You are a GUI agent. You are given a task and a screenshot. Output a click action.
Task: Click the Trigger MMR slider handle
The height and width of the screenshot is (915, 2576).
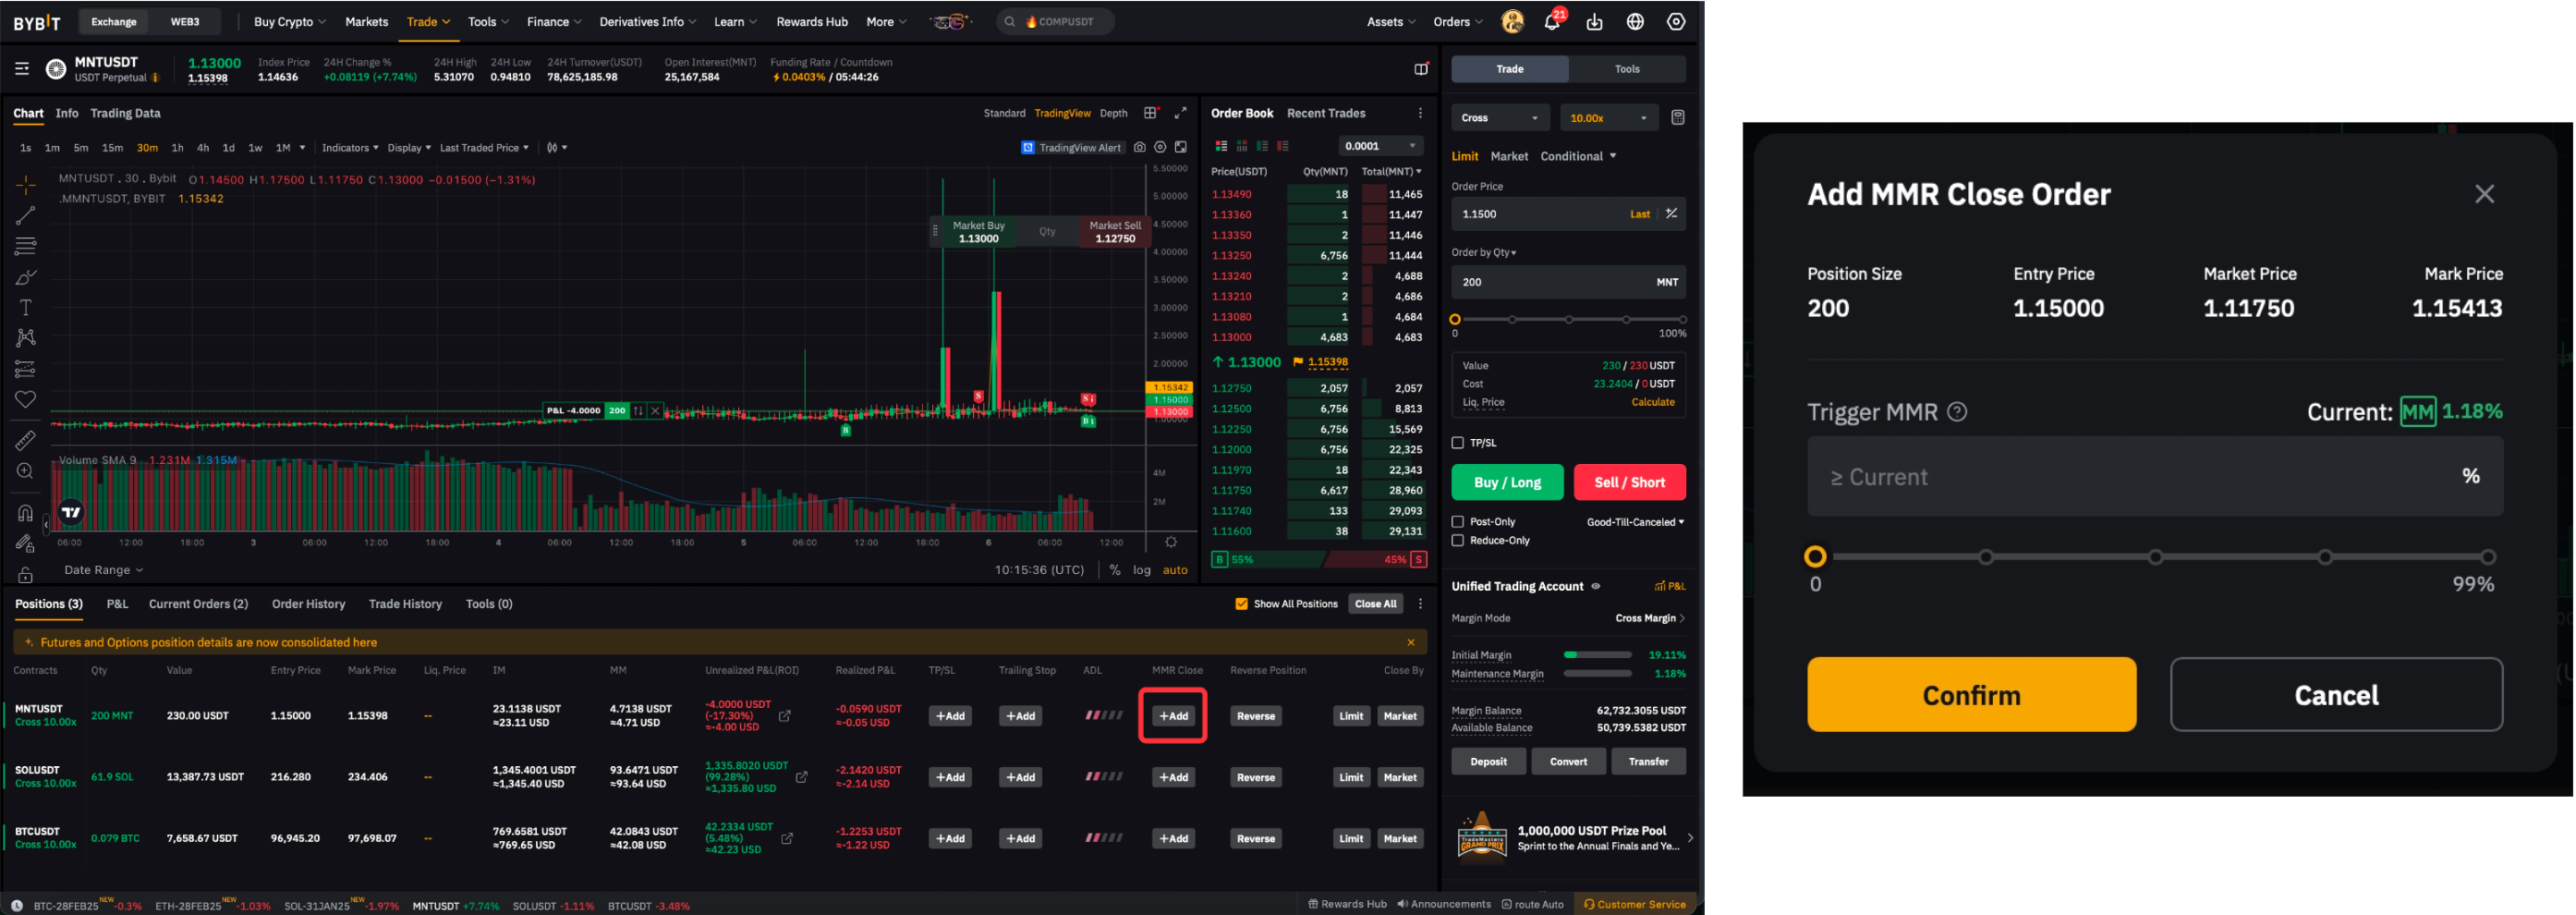click(x=1815, y=557)
